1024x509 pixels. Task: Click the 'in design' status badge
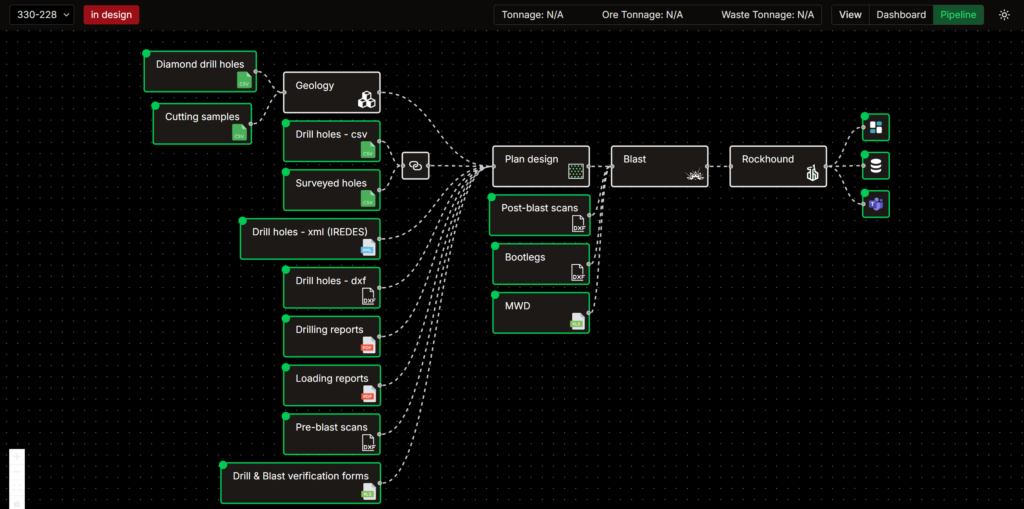[111, 15]
